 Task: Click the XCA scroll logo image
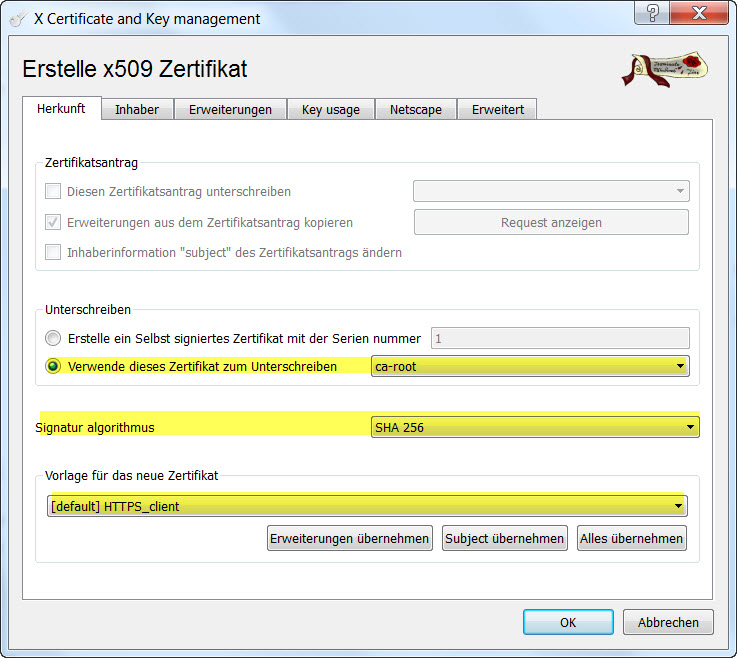pyautogui.click(x=667, y=68)
